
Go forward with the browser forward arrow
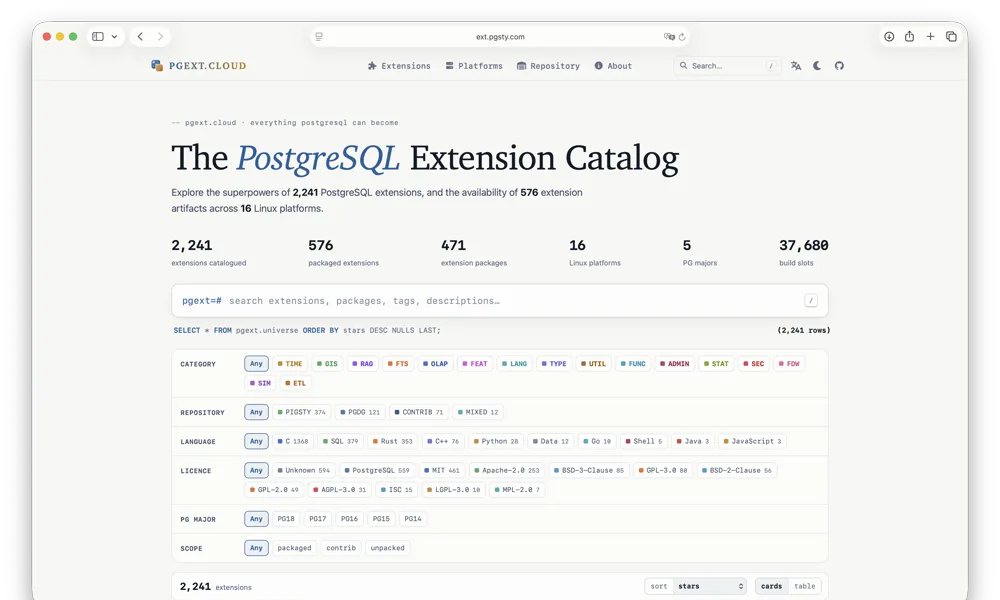pos(160,36)
